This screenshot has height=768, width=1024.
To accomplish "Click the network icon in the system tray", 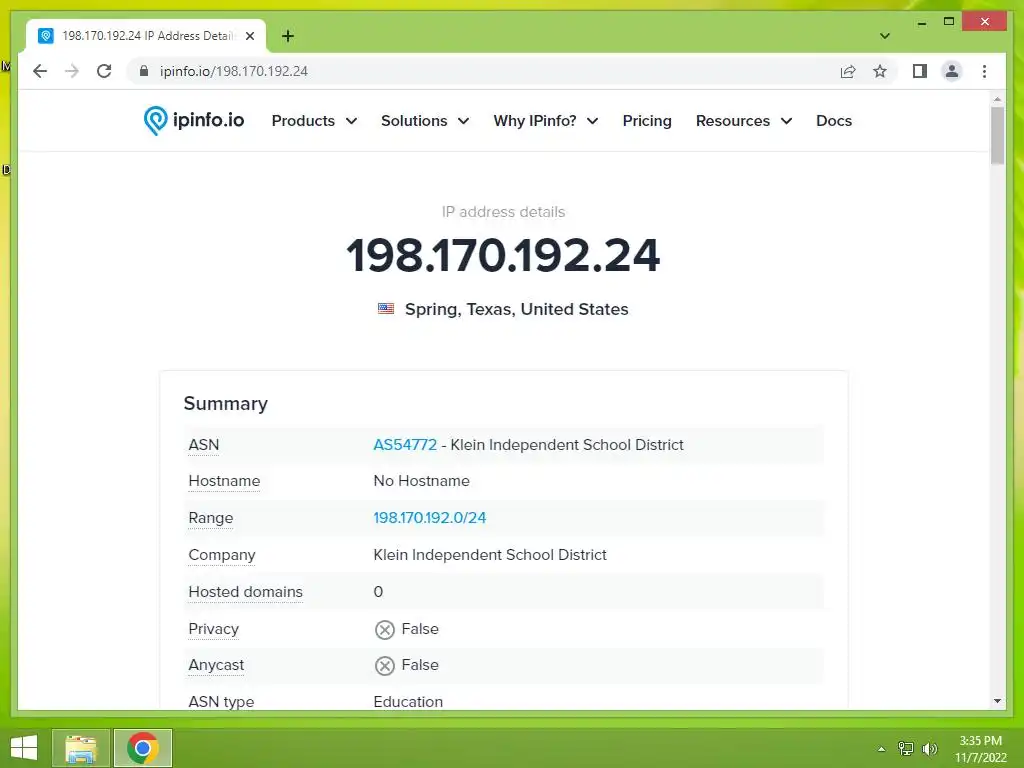I will pyautogui.click(x=905, y=749).
